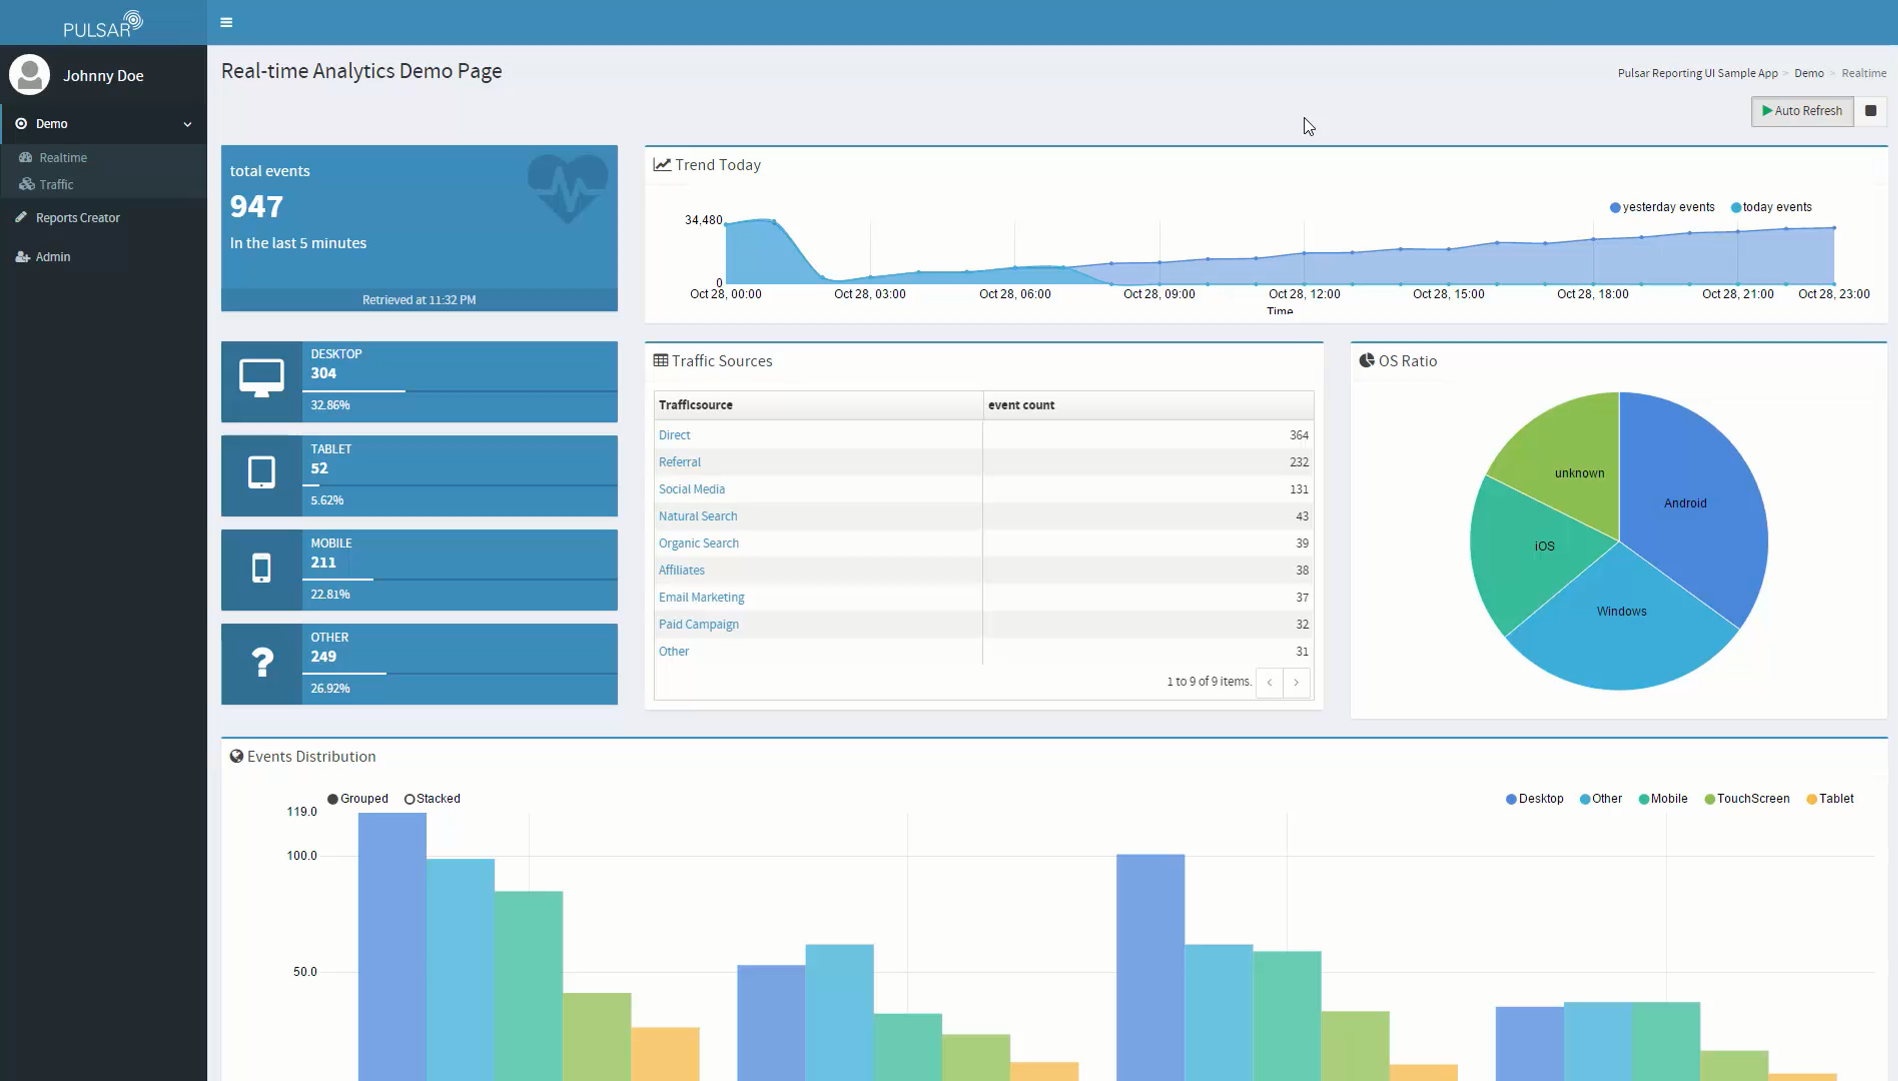Open the Natural Search link
This screenshot has height=1081, width=1898.
(697, 516)
